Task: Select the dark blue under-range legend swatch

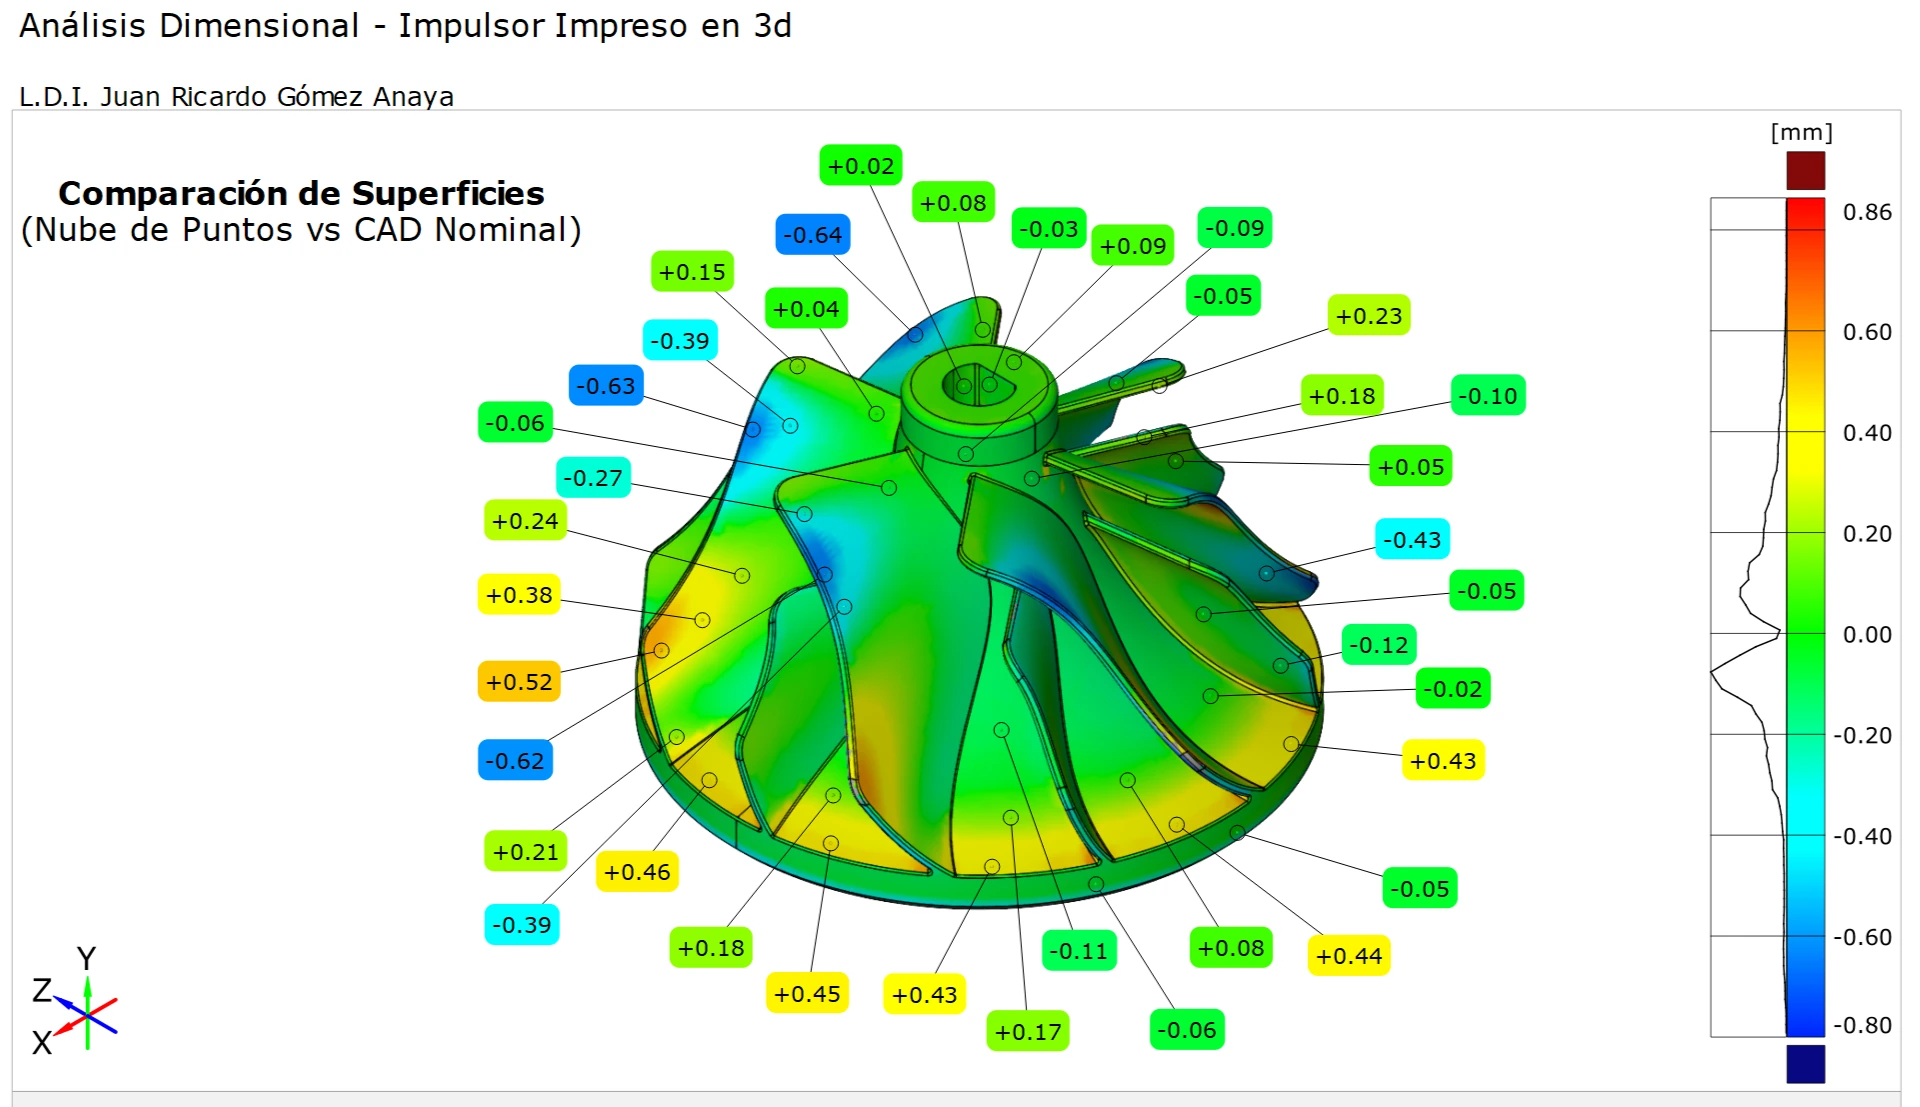Action: [1805, 1063]
